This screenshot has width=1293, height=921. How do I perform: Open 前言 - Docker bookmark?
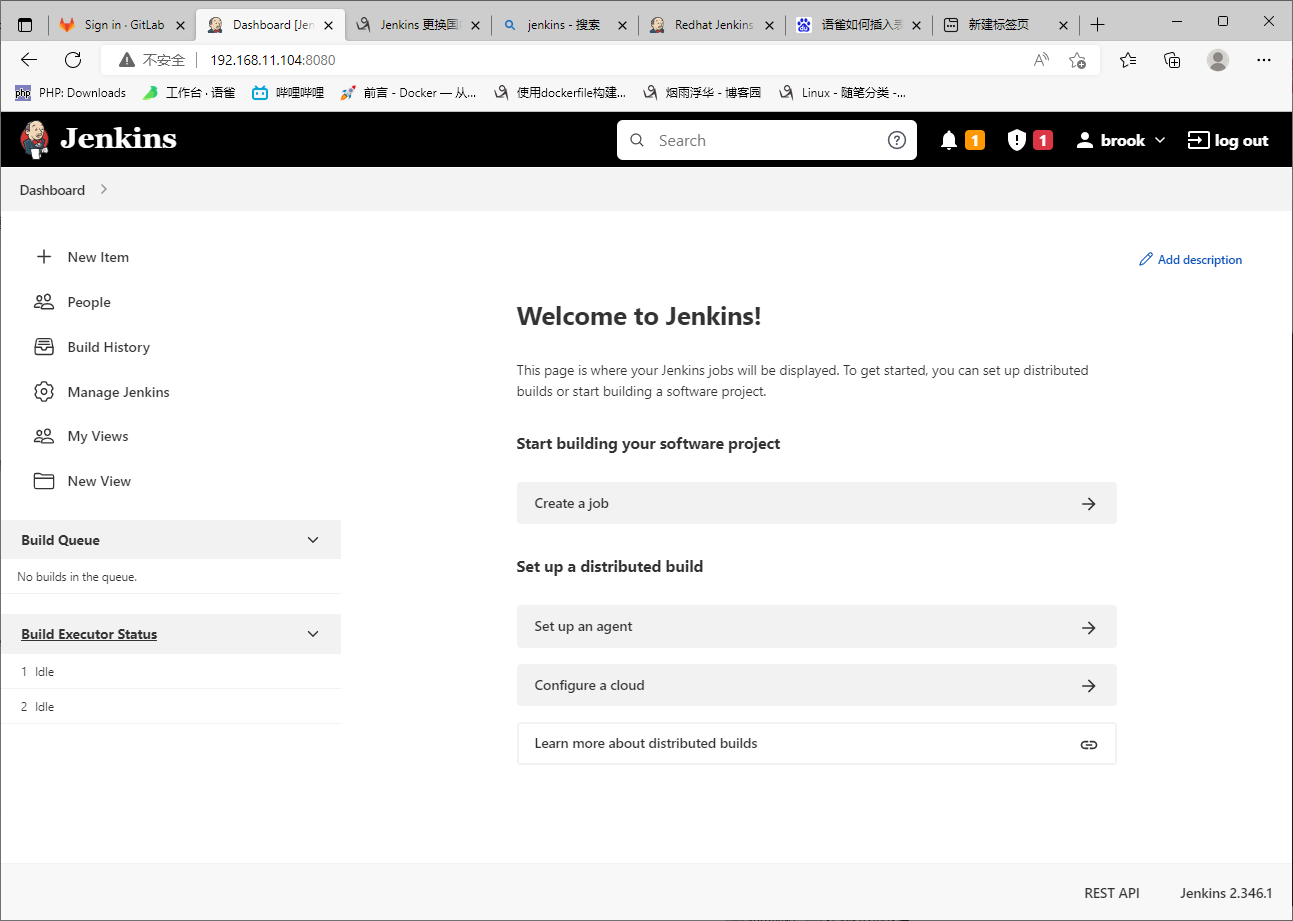[x=408, y=93]
